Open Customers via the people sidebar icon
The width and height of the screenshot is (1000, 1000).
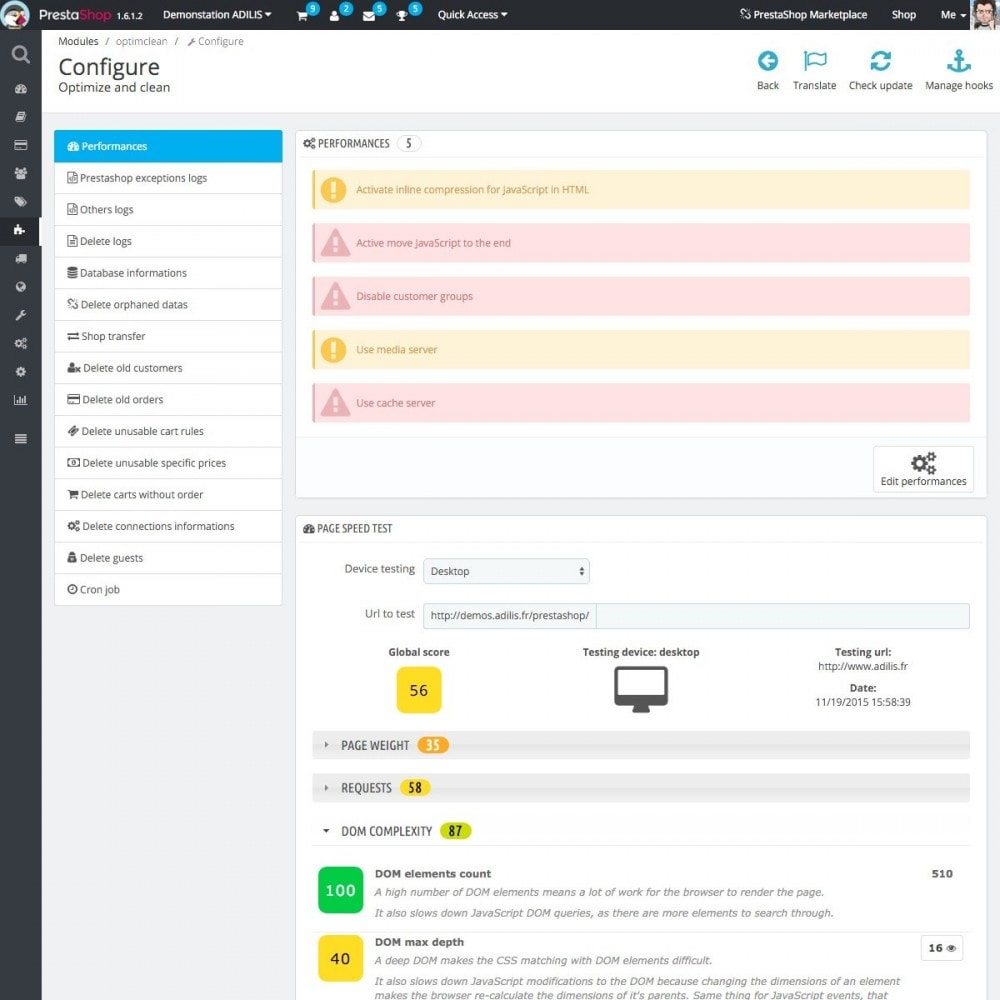[20, 173]
